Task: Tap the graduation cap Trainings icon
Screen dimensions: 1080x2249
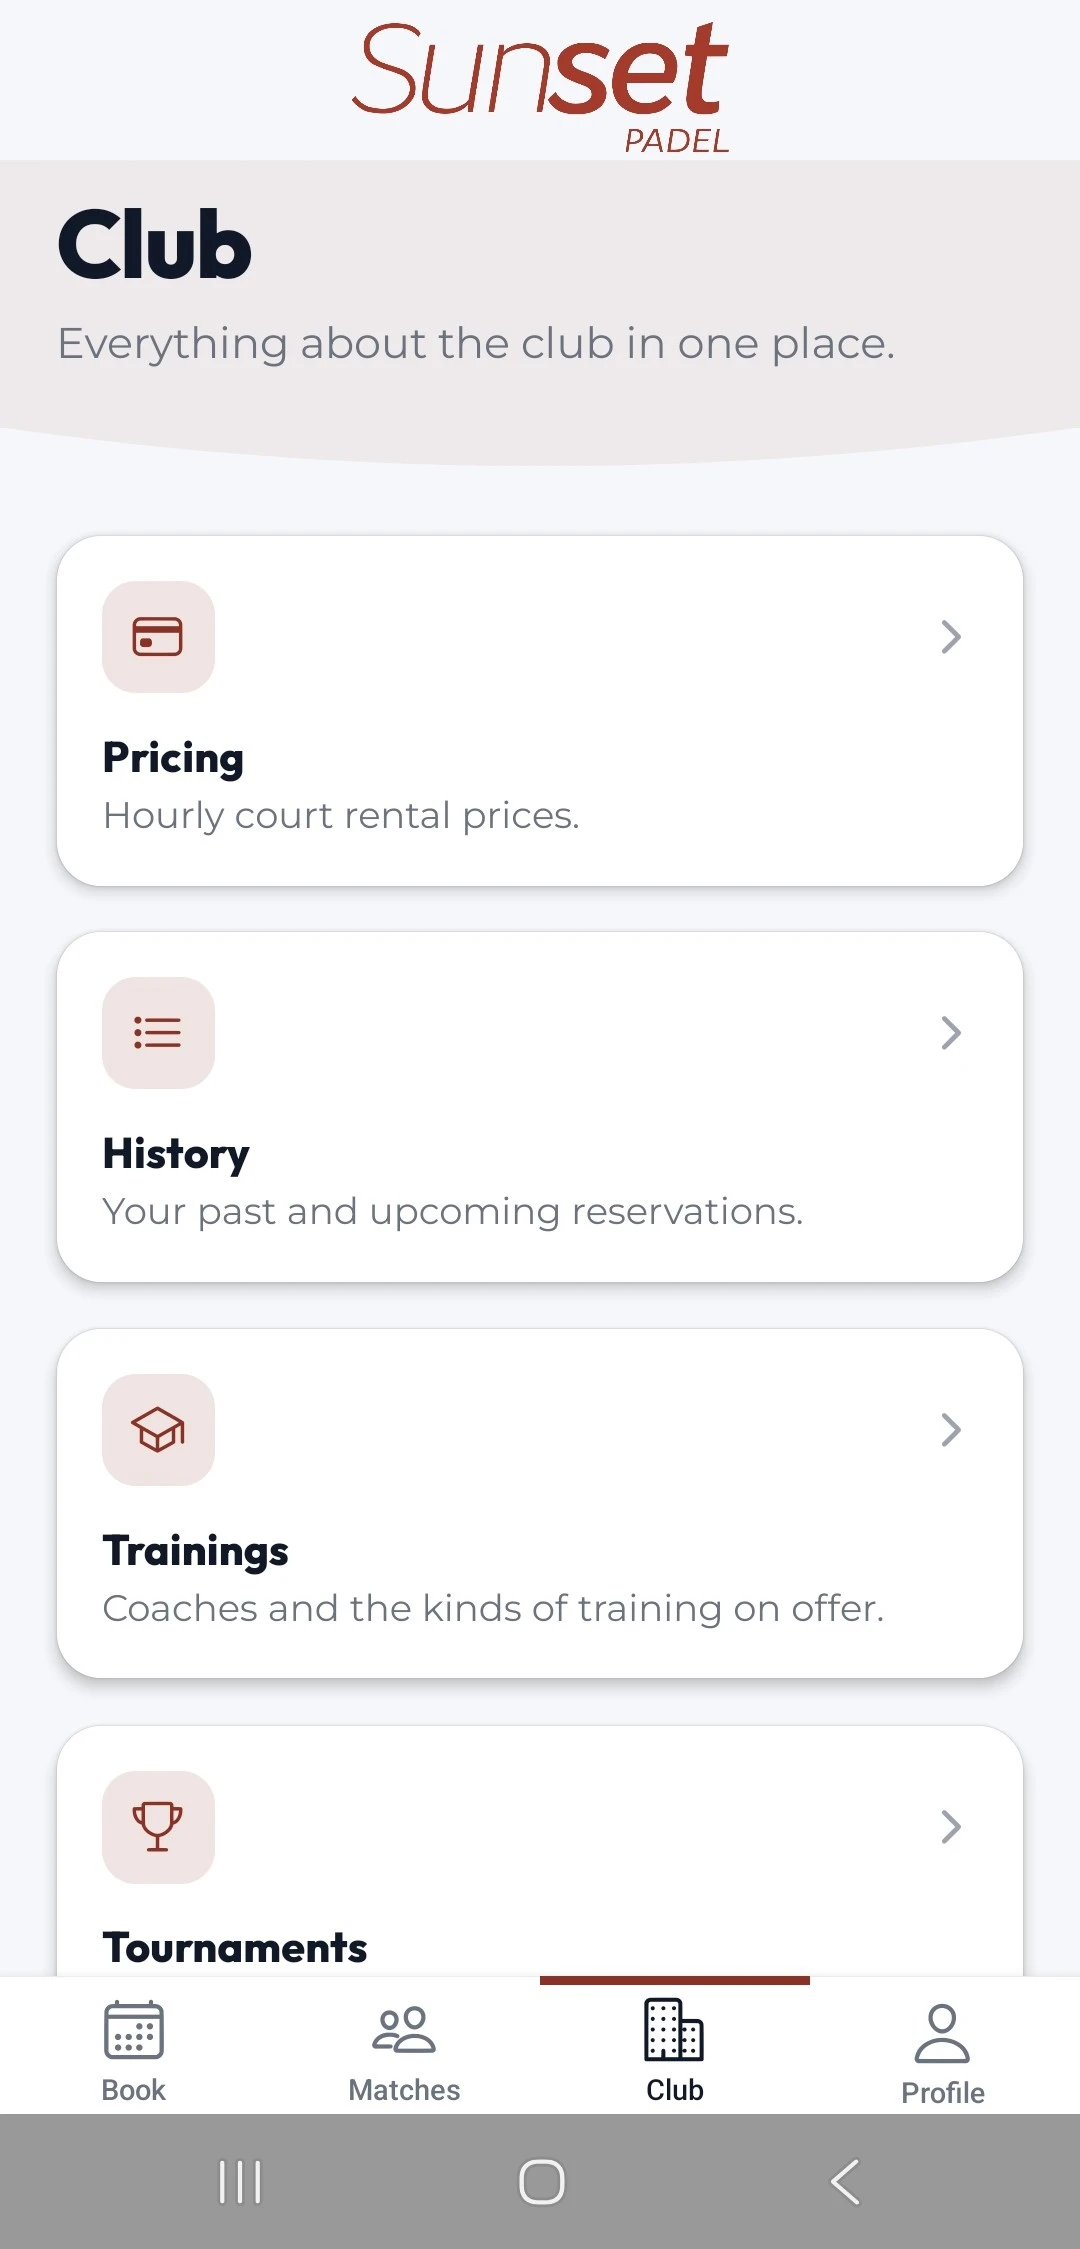Action: (x=158, y=1430)
